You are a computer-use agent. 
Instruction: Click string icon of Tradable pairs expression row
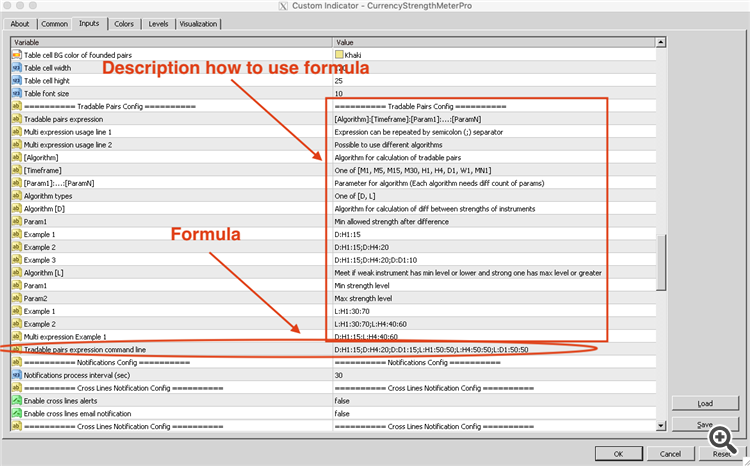(16, 119)
